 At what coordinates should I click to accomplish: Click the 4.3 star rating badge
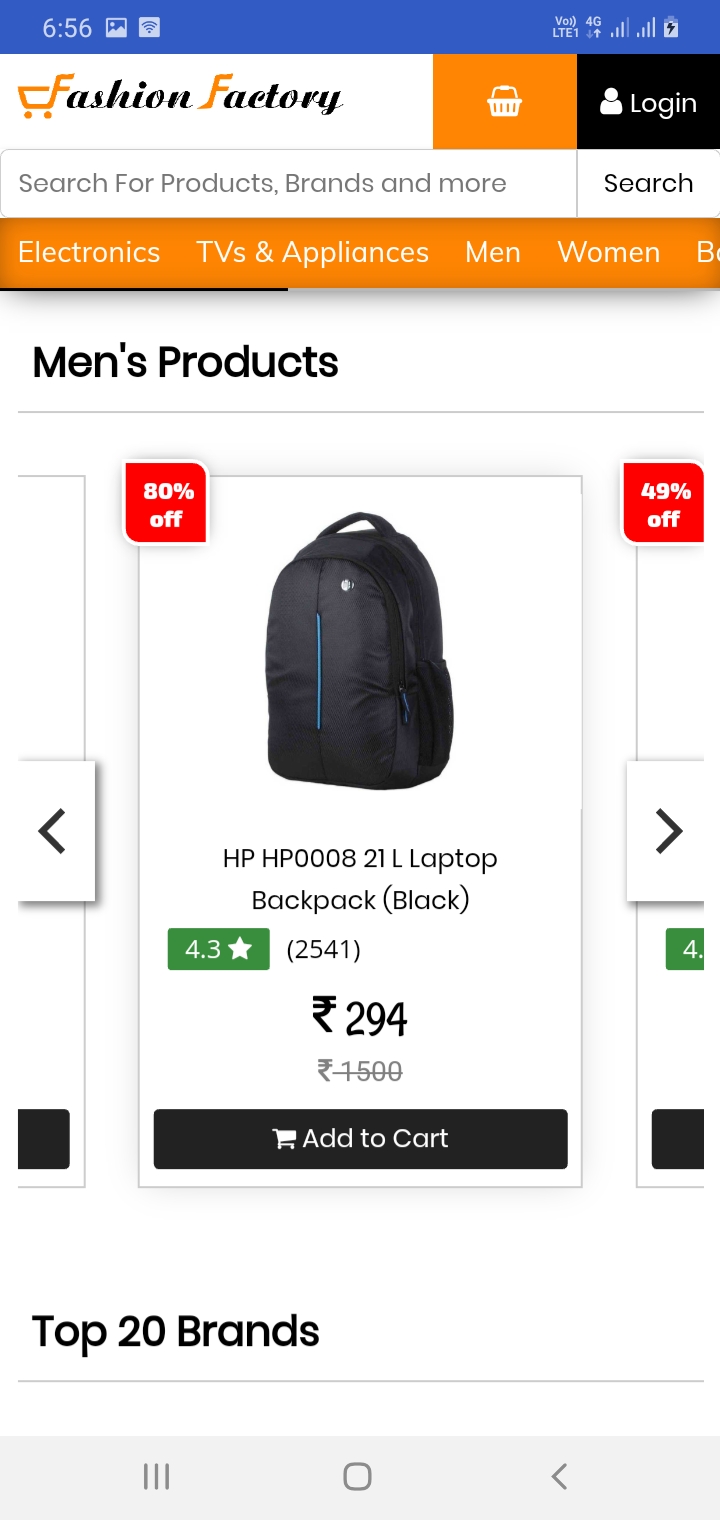tap(218, 949)
